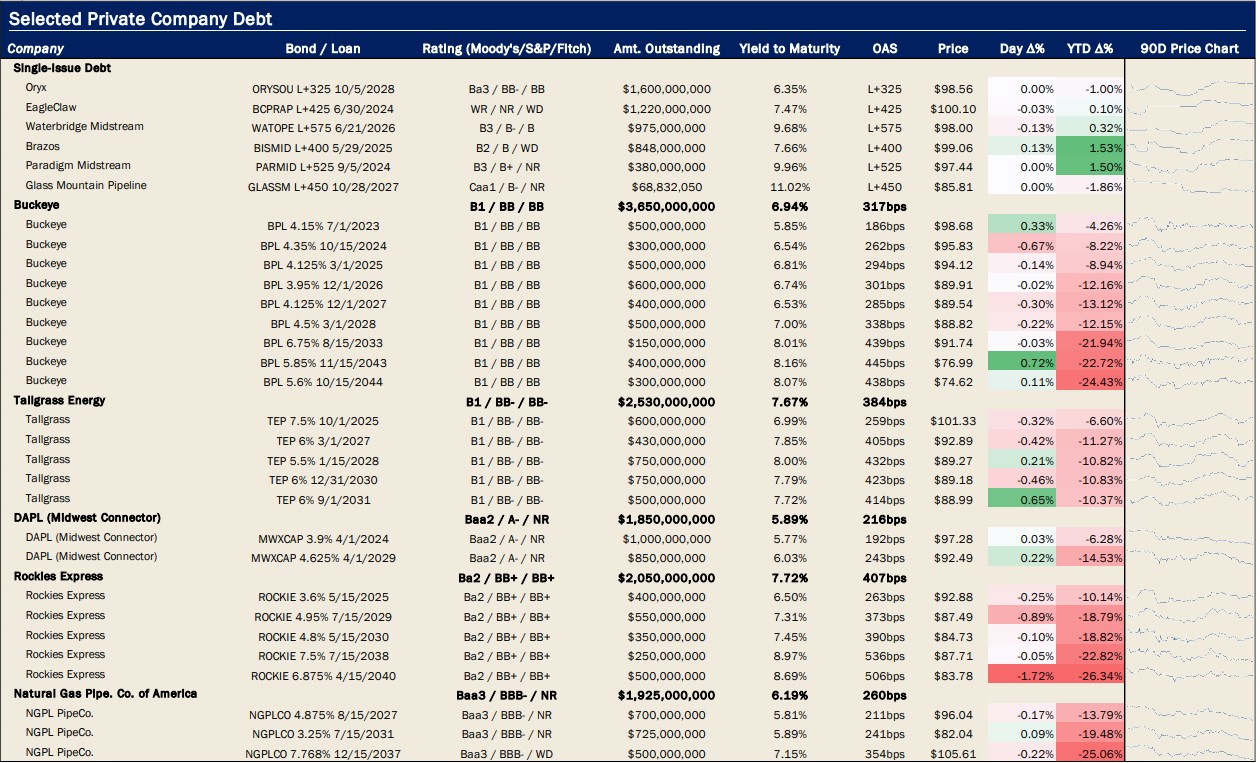Click the amount '$68,832,050'
Image resolution: width=1260 pixels, height=763 pixels.
pos(666,187)
